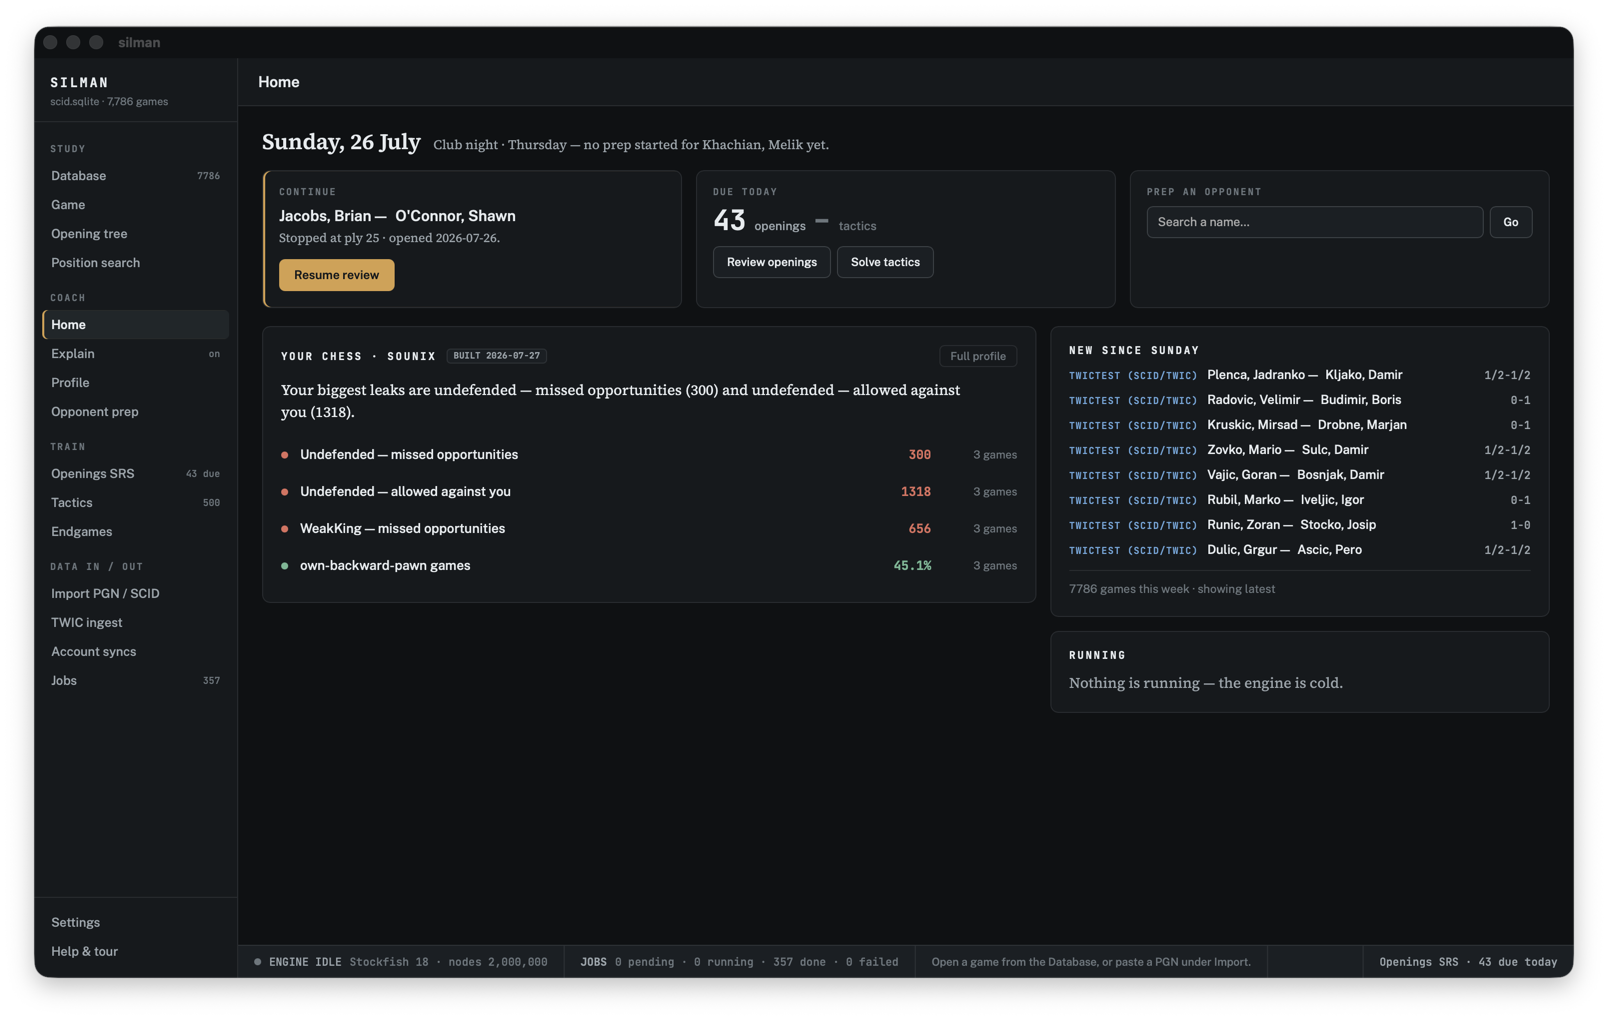The image size is (1608, 1020).
Task: Click Jacobs, Brian — O'Connor, Shawn title
Action: (x=397, y=216)
